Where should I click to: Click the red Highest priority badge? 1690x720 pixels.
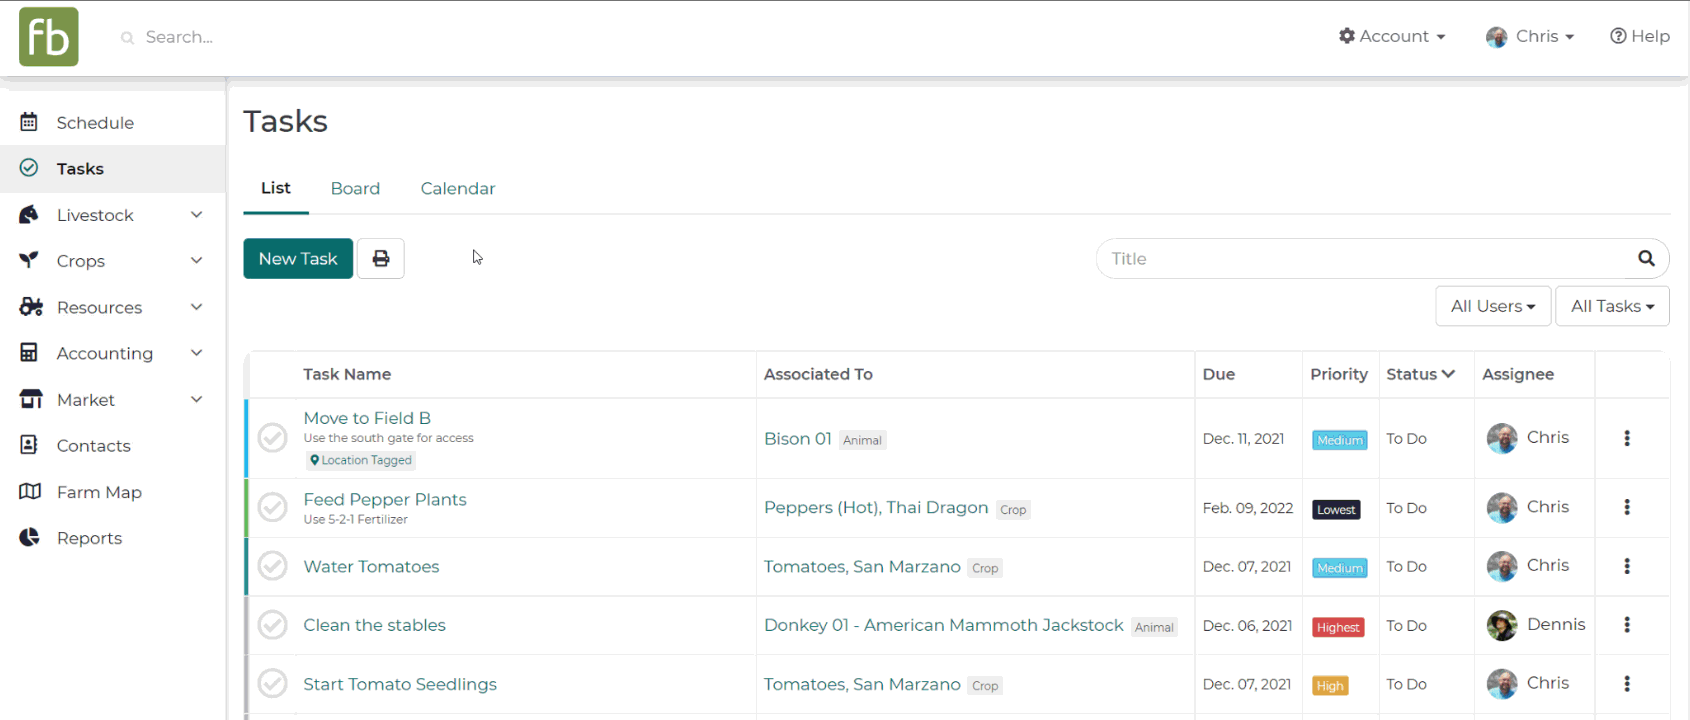click(x=1338, y=627)
